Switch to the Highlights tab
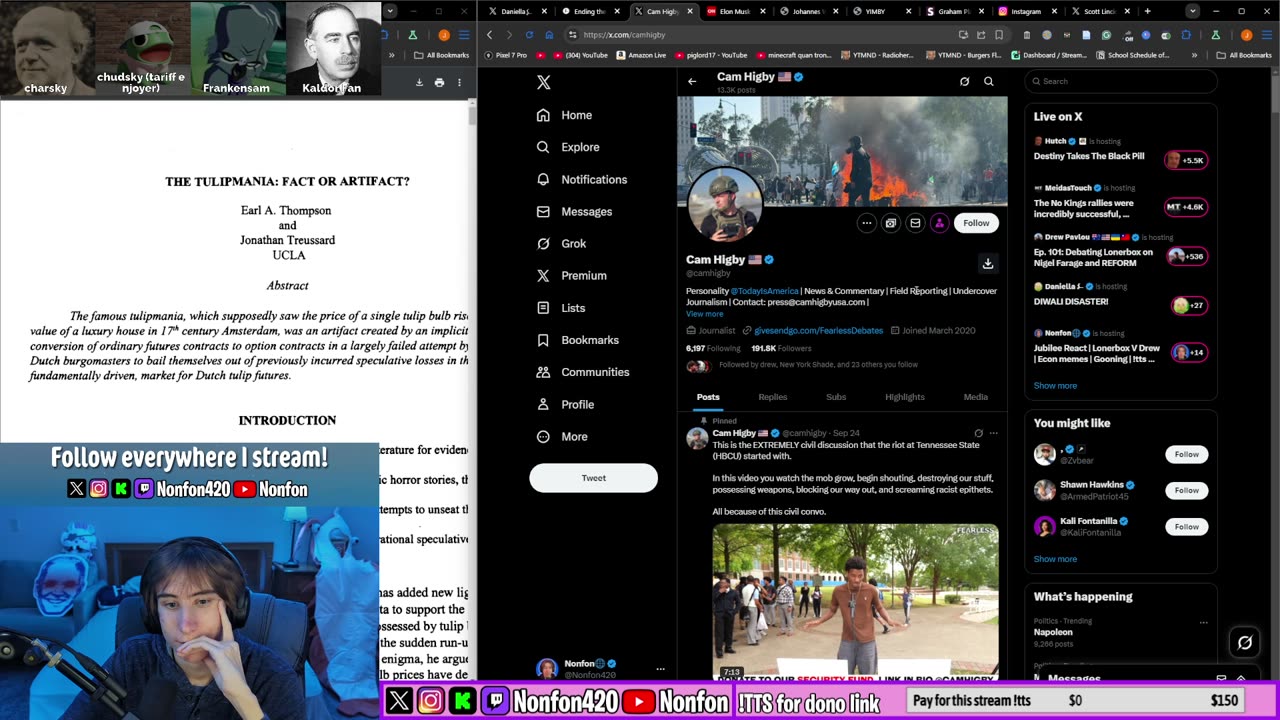 [905, 397]
